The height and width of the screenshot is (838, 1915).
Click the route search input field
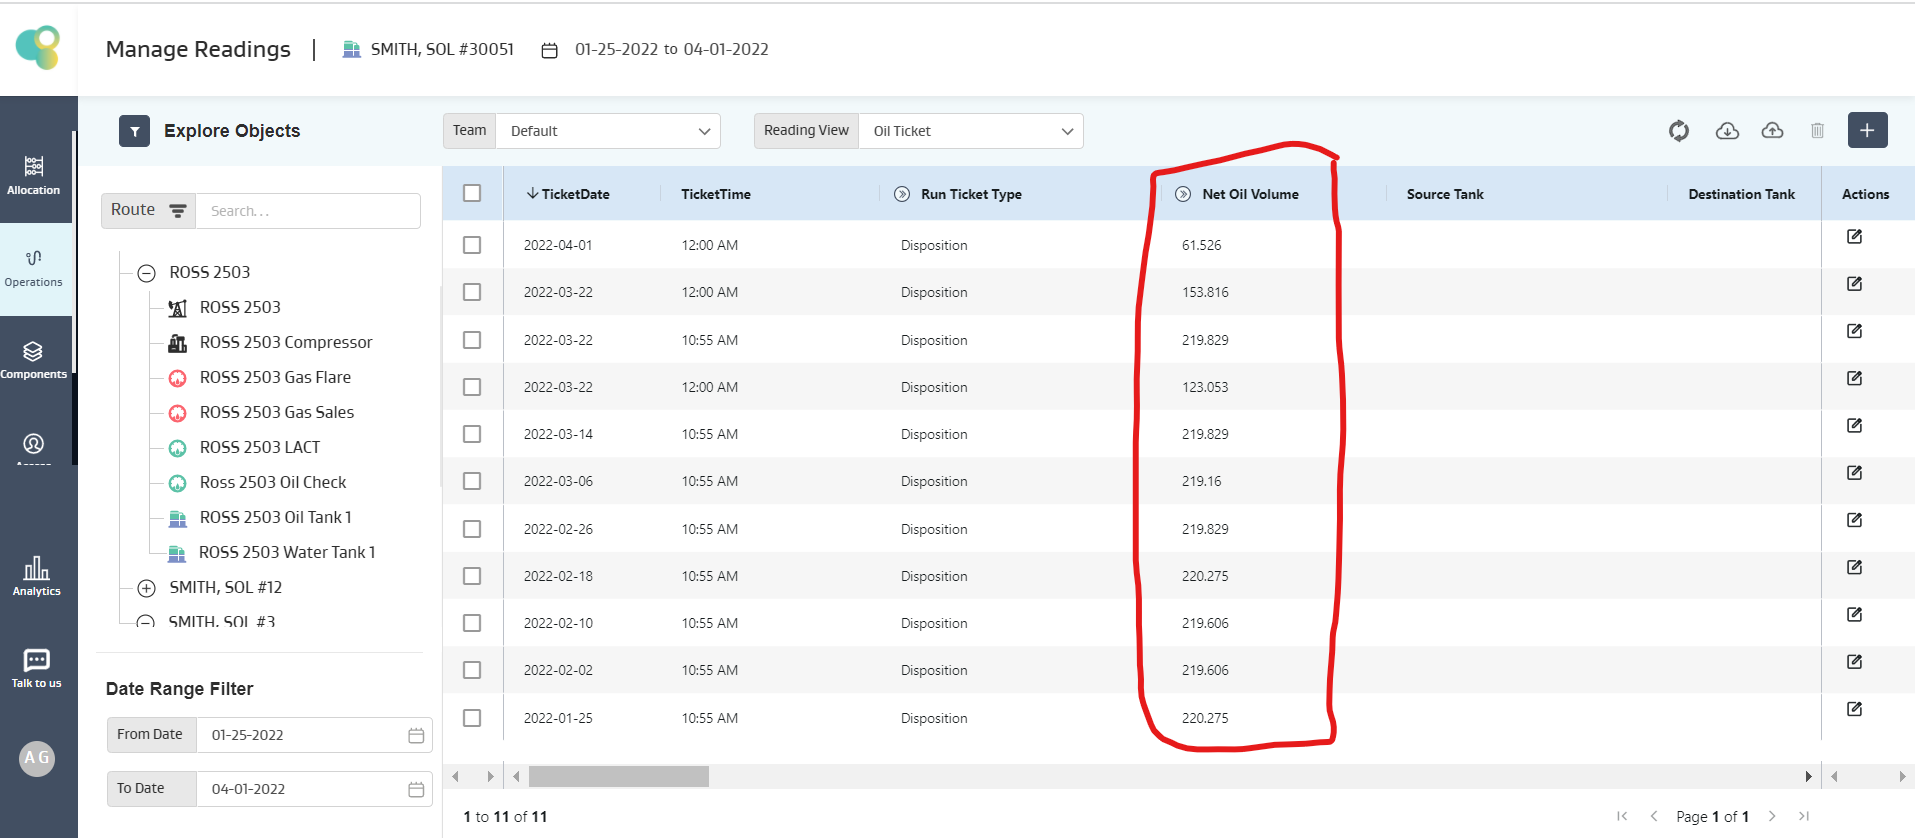point(307,211)
